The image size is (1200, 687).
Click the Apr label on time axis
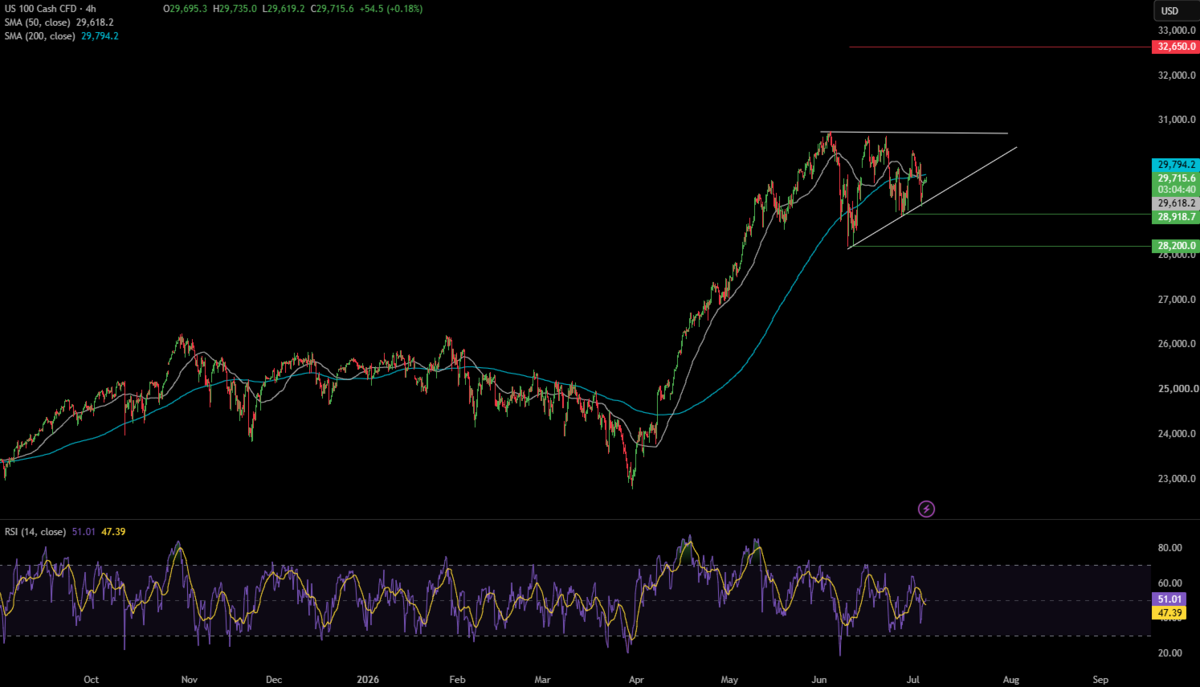(x=636, y=678)
